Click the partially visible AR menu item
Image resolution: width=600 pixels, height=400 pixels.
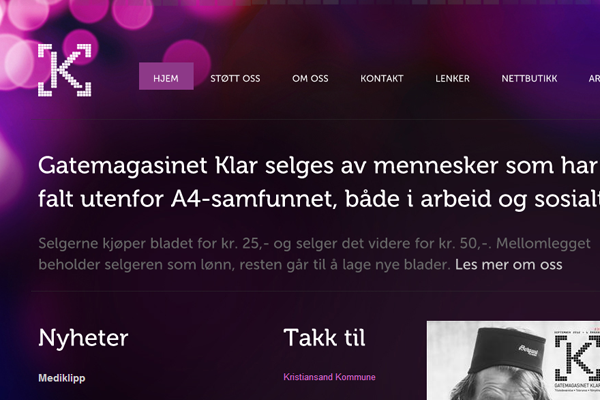[594, 78]
